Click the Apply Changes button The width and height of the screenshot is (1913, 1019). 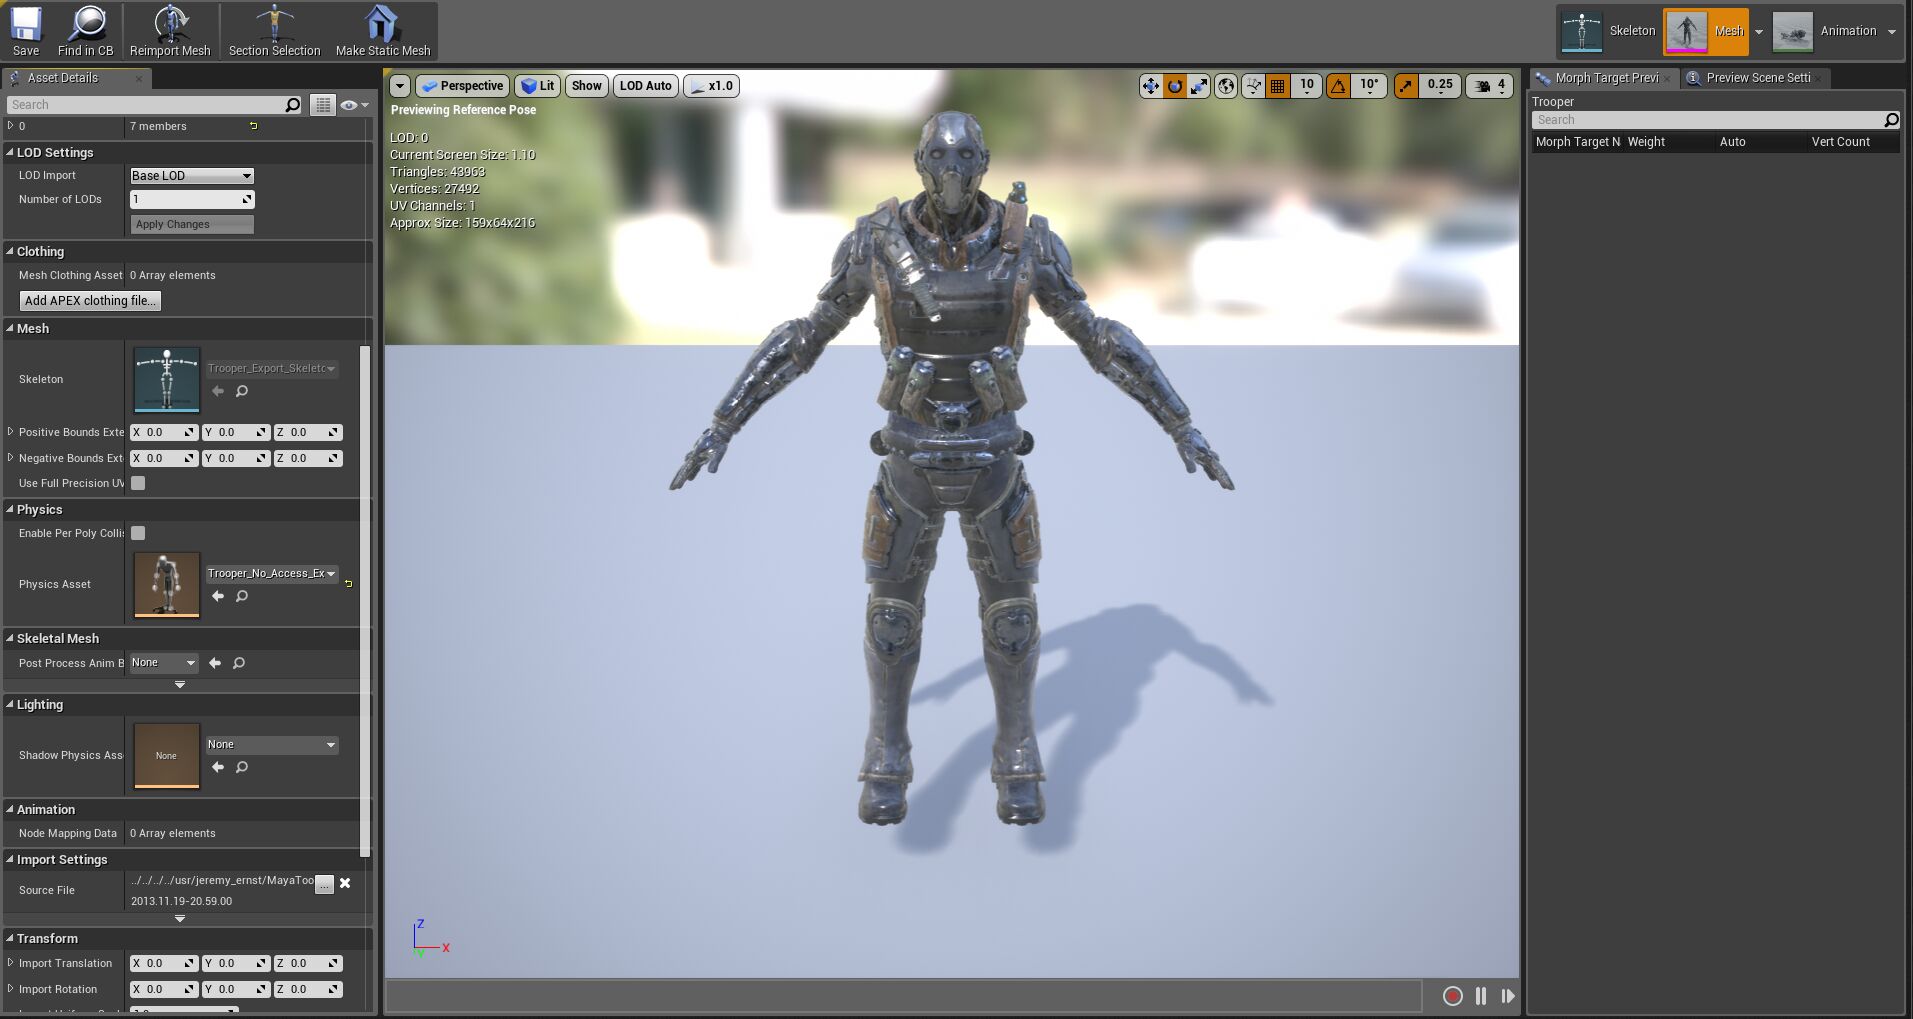tap(190, 224)
